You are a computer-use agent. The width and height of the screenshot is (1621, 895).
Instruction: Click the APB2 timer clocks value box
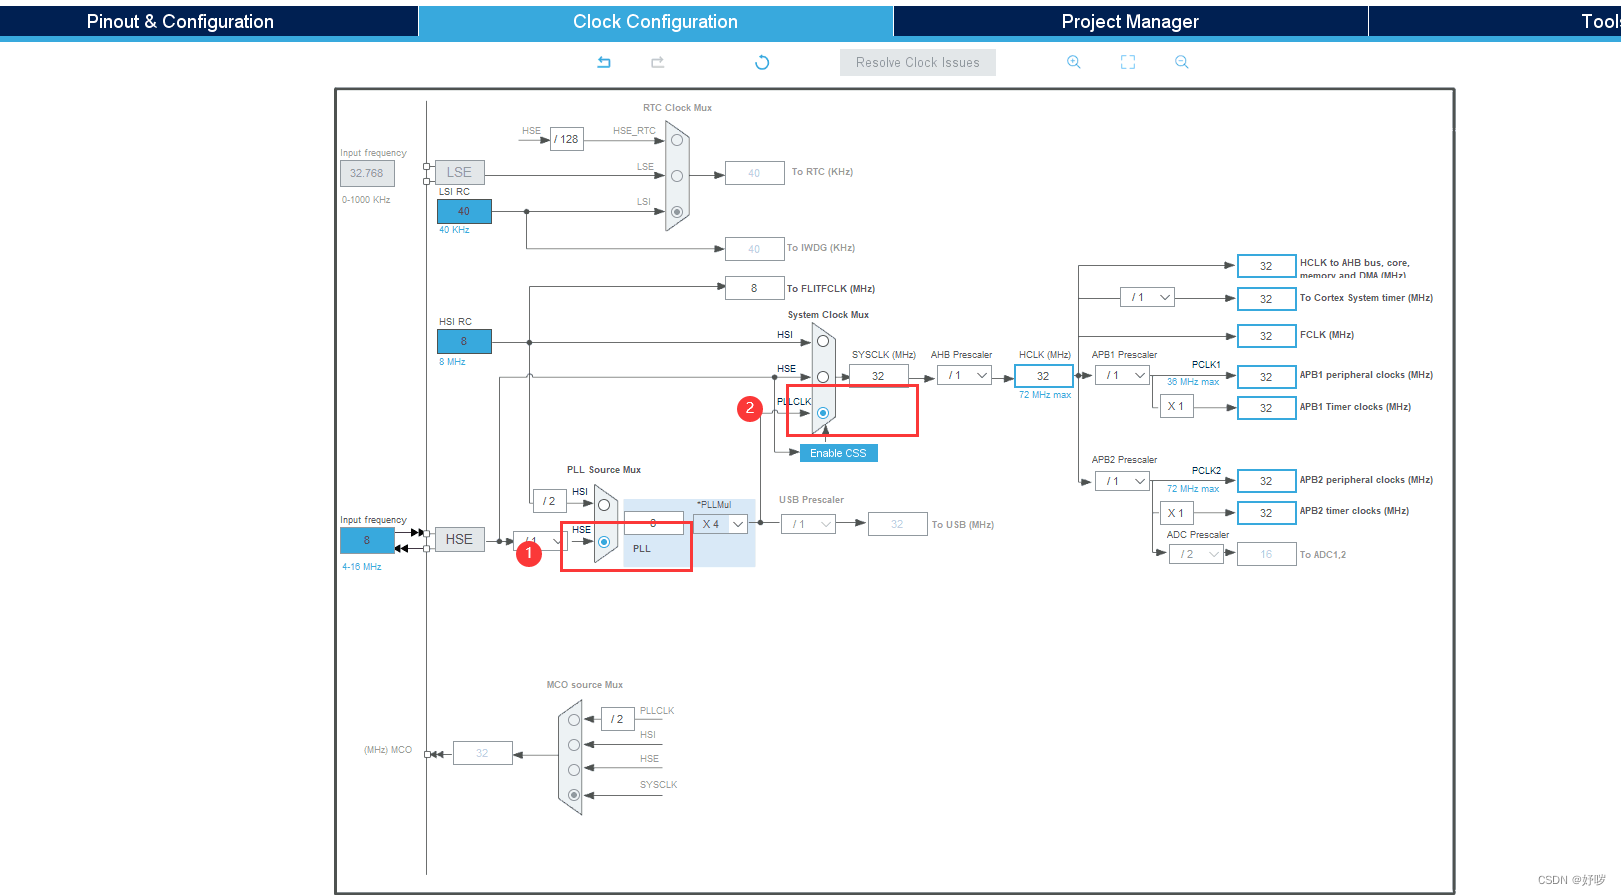click(1266, 513)
